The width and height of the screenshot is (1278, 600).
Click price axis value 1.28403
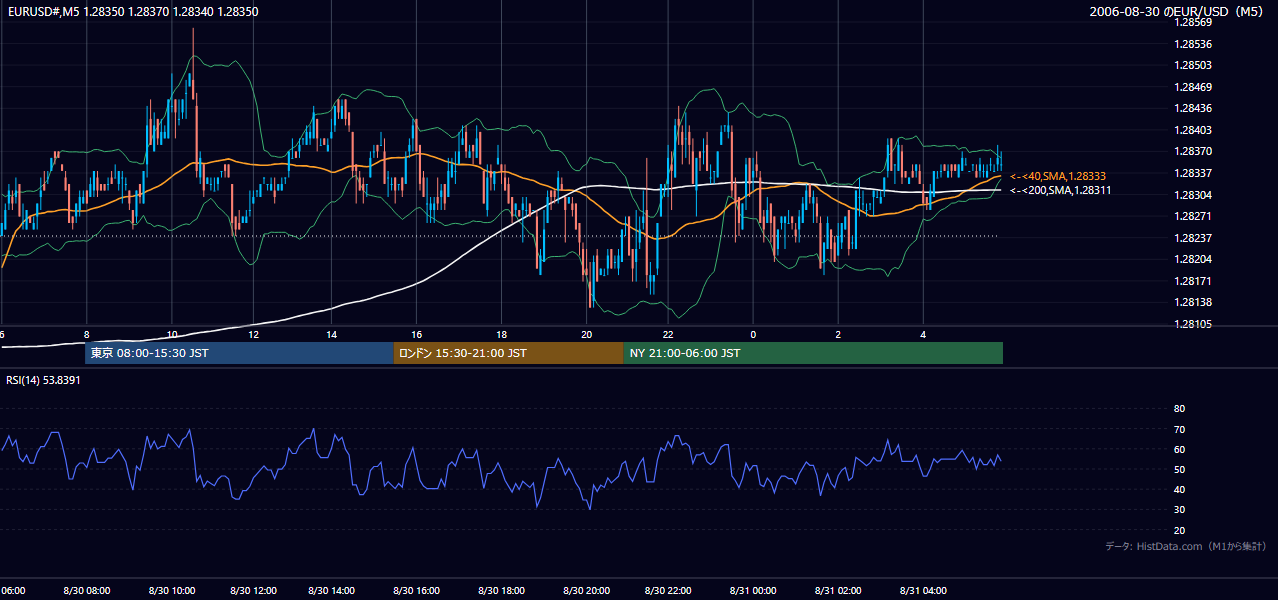tap(1193, 130)
